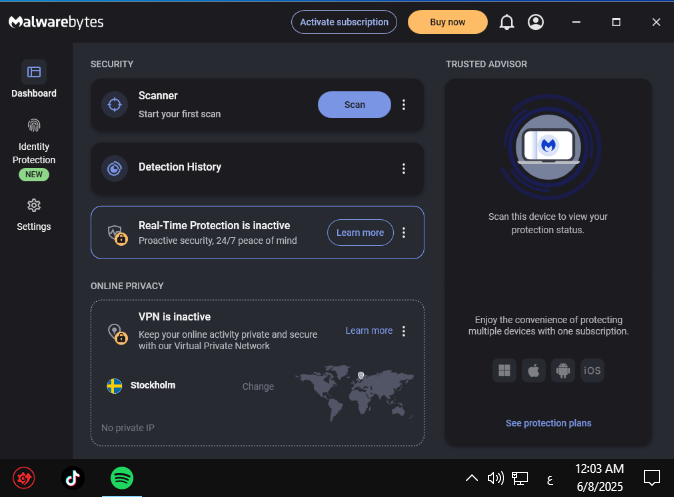Show hidden system tray icons

(x=472, y=478)
